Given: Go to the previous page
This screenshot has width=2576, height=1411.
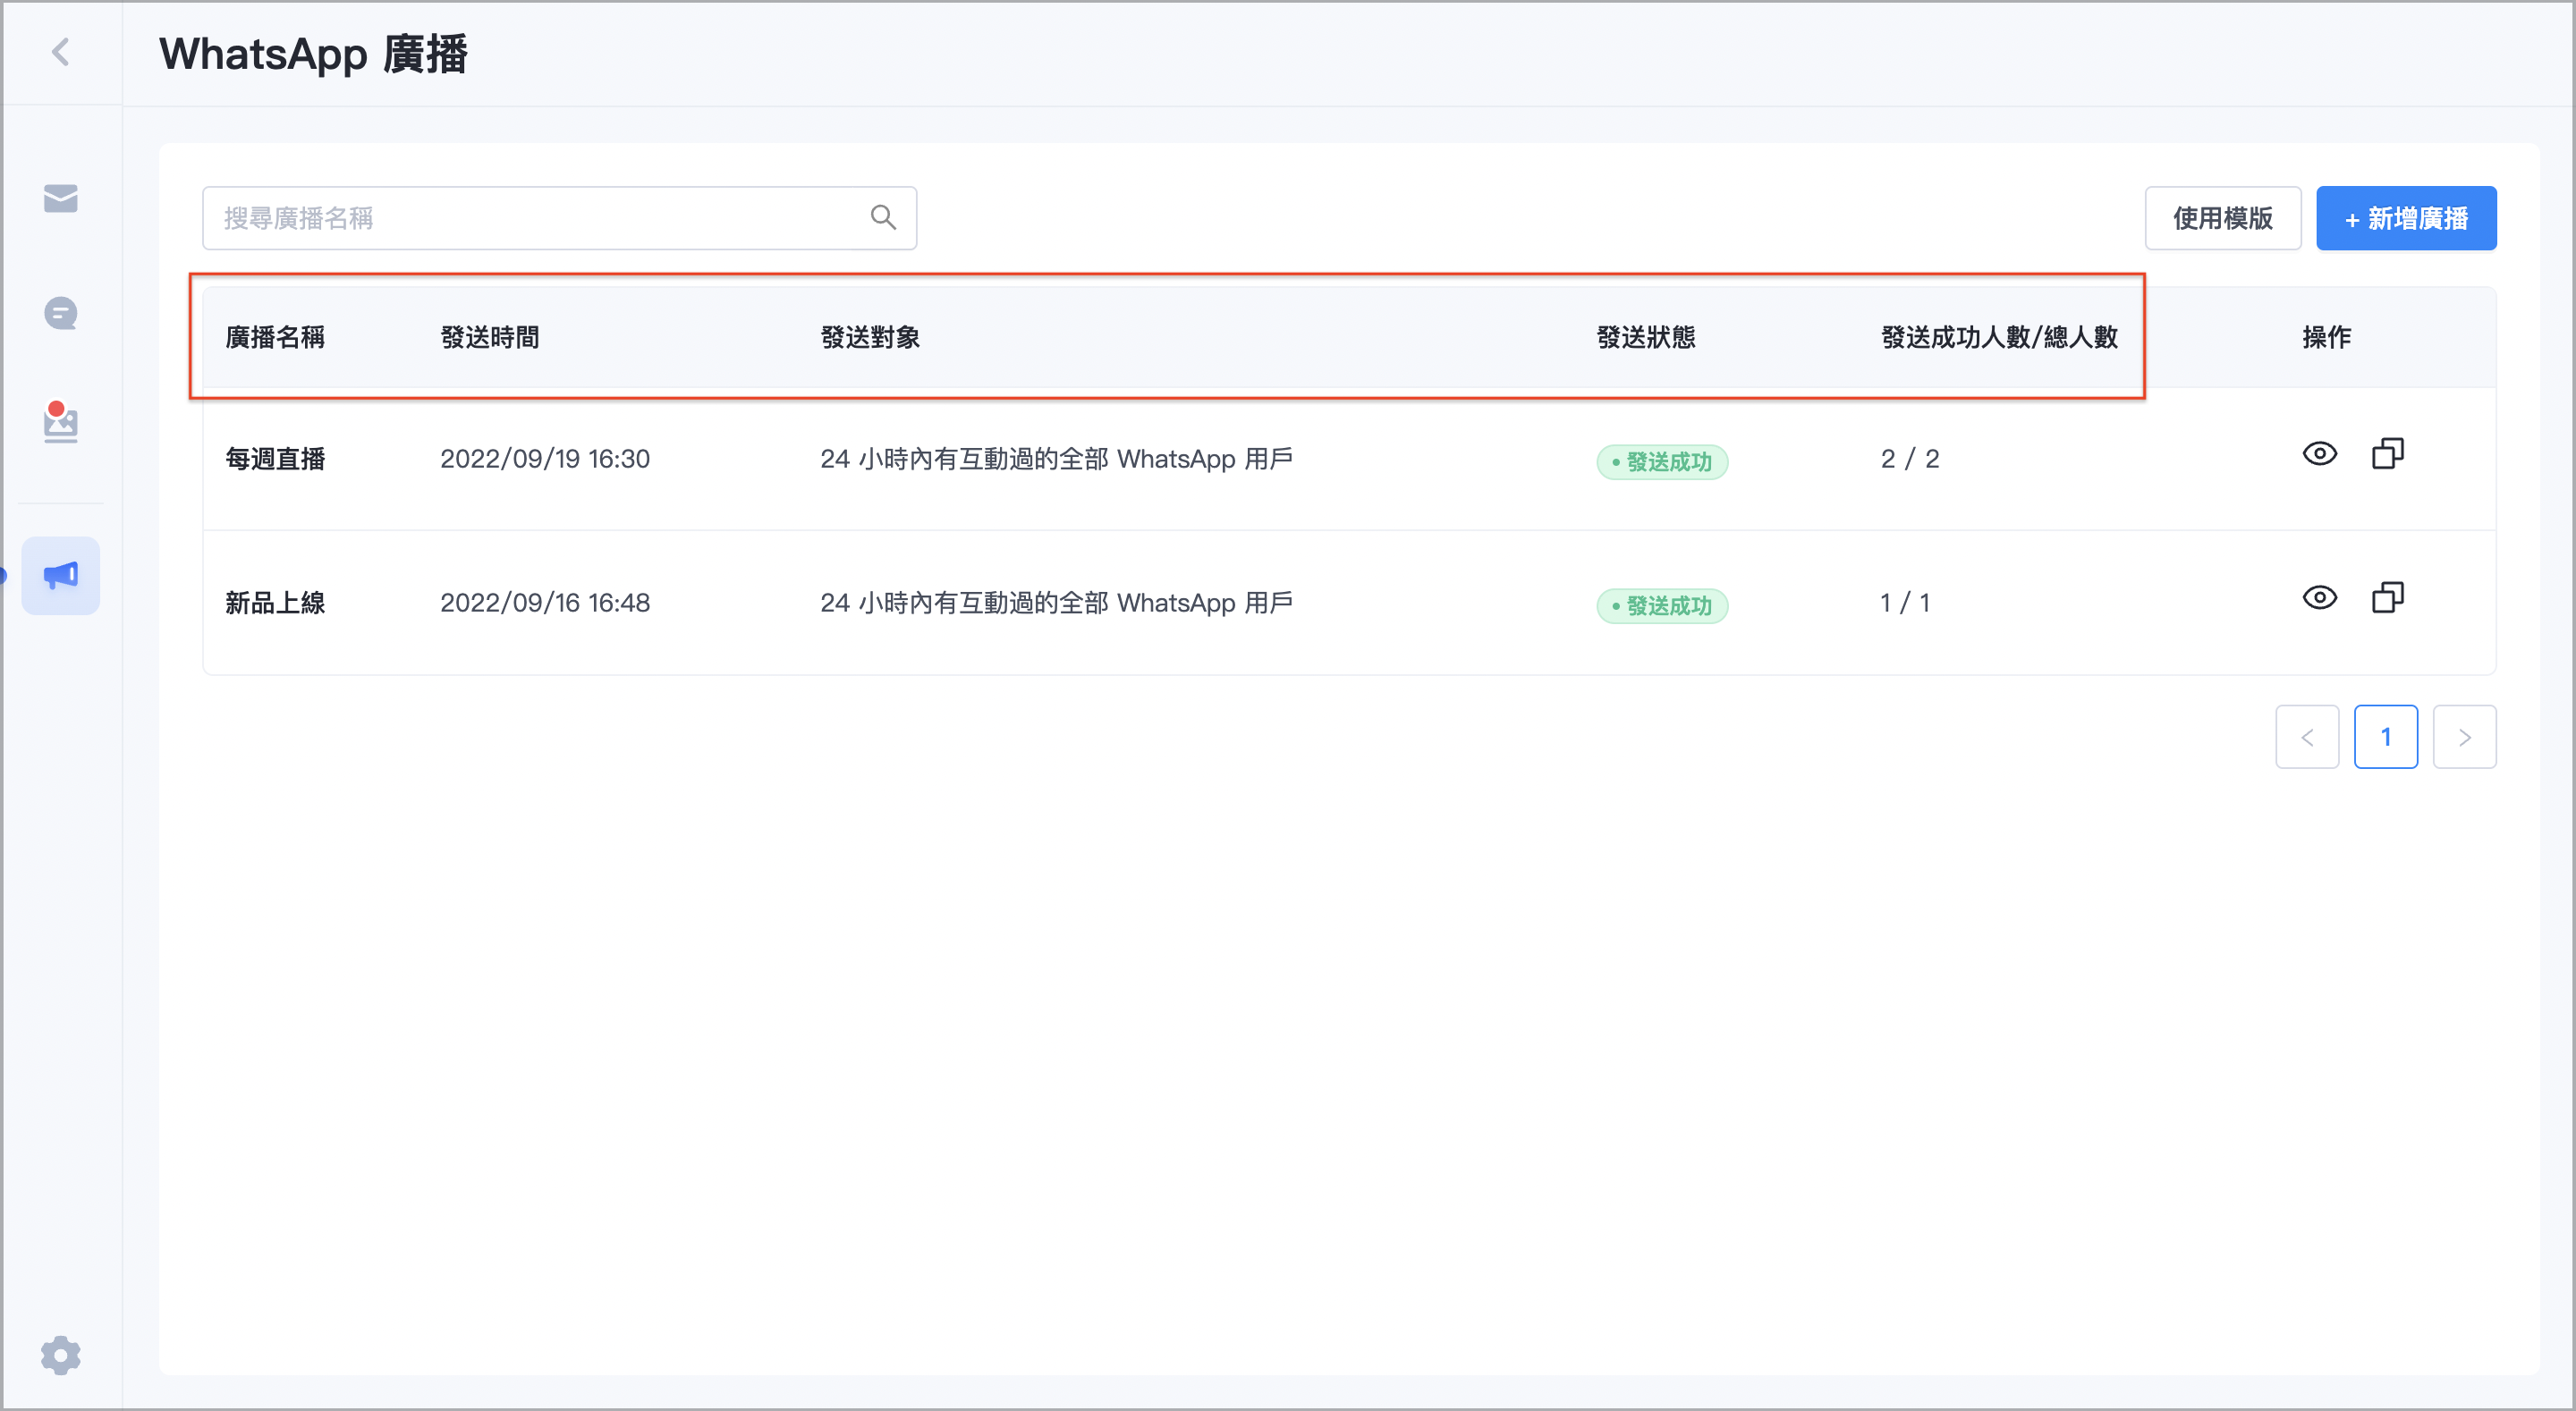Looking at the screenshot, I should click(x=2307, y=737).
